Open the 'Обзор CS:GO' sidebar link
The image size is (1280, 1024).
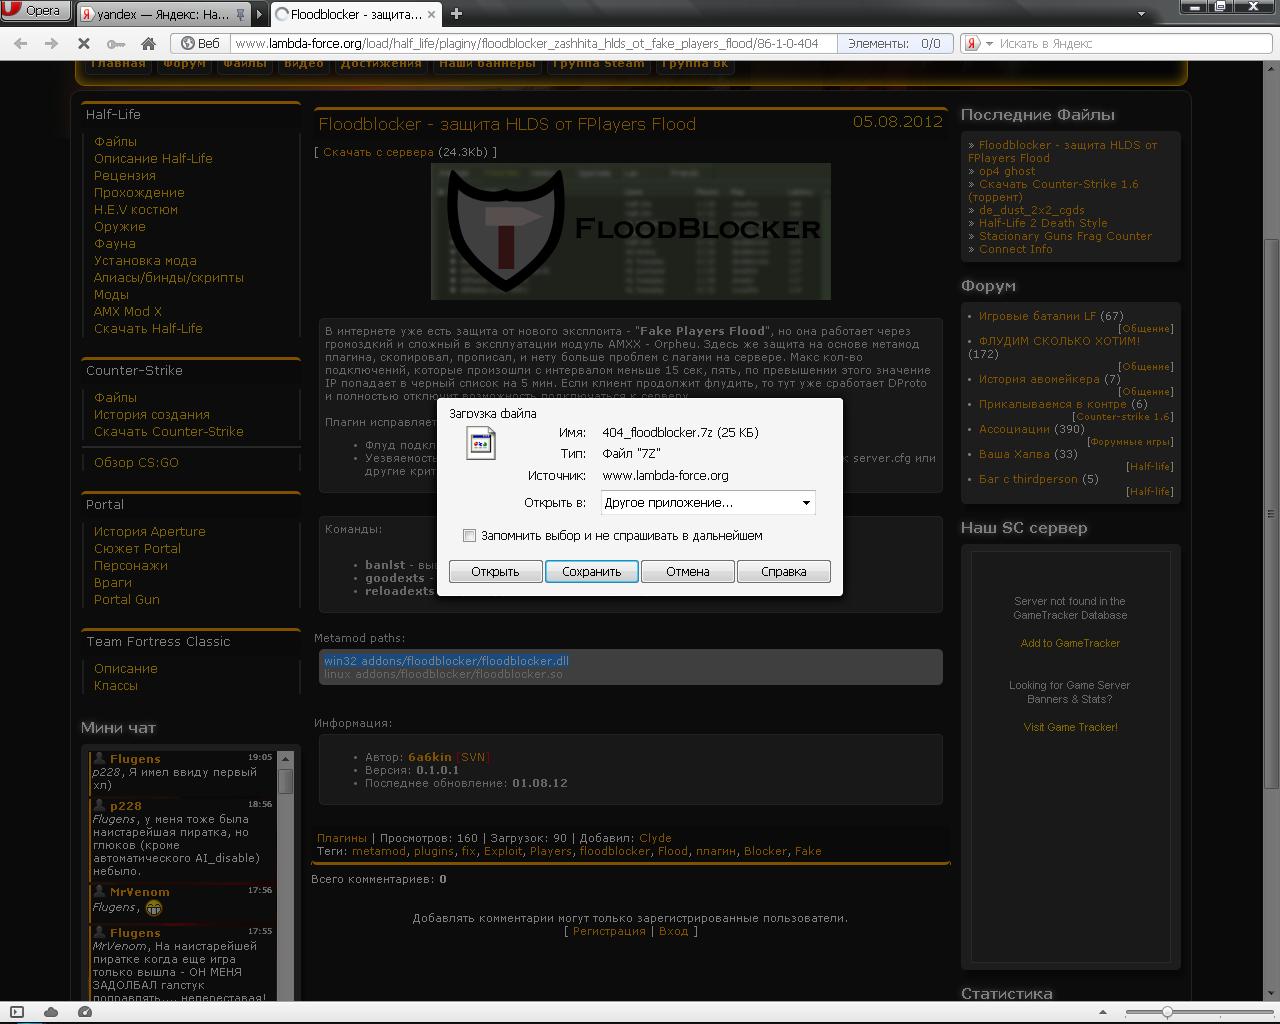[136, 463]
